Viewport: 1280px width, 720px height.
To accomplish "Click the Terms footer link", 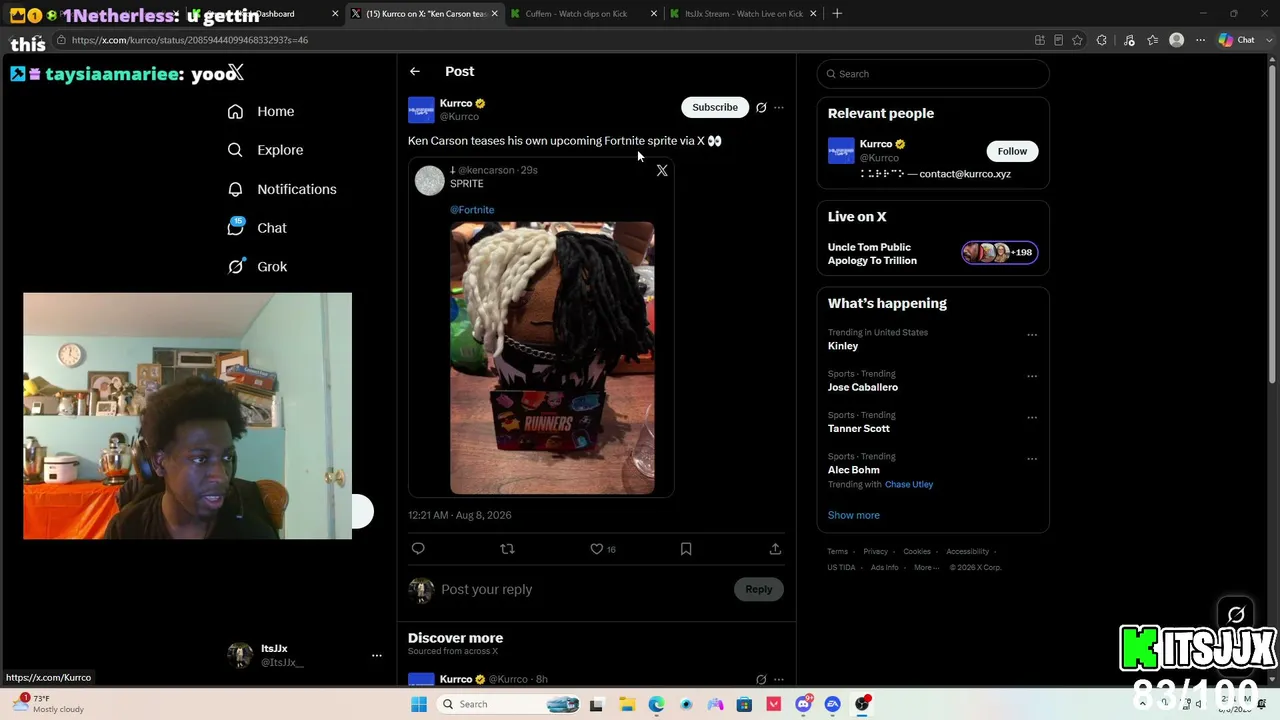I will point(837,551).
